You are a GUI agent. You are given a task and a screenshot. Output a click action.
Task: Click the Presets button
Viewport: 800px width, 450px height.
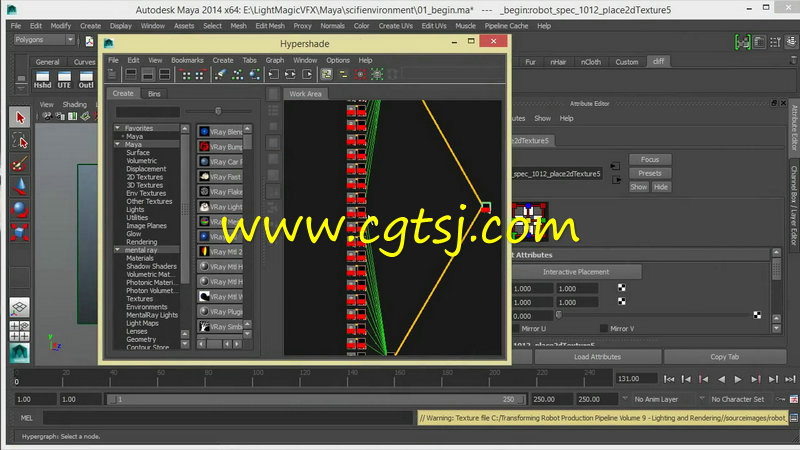tap(649, 173)
